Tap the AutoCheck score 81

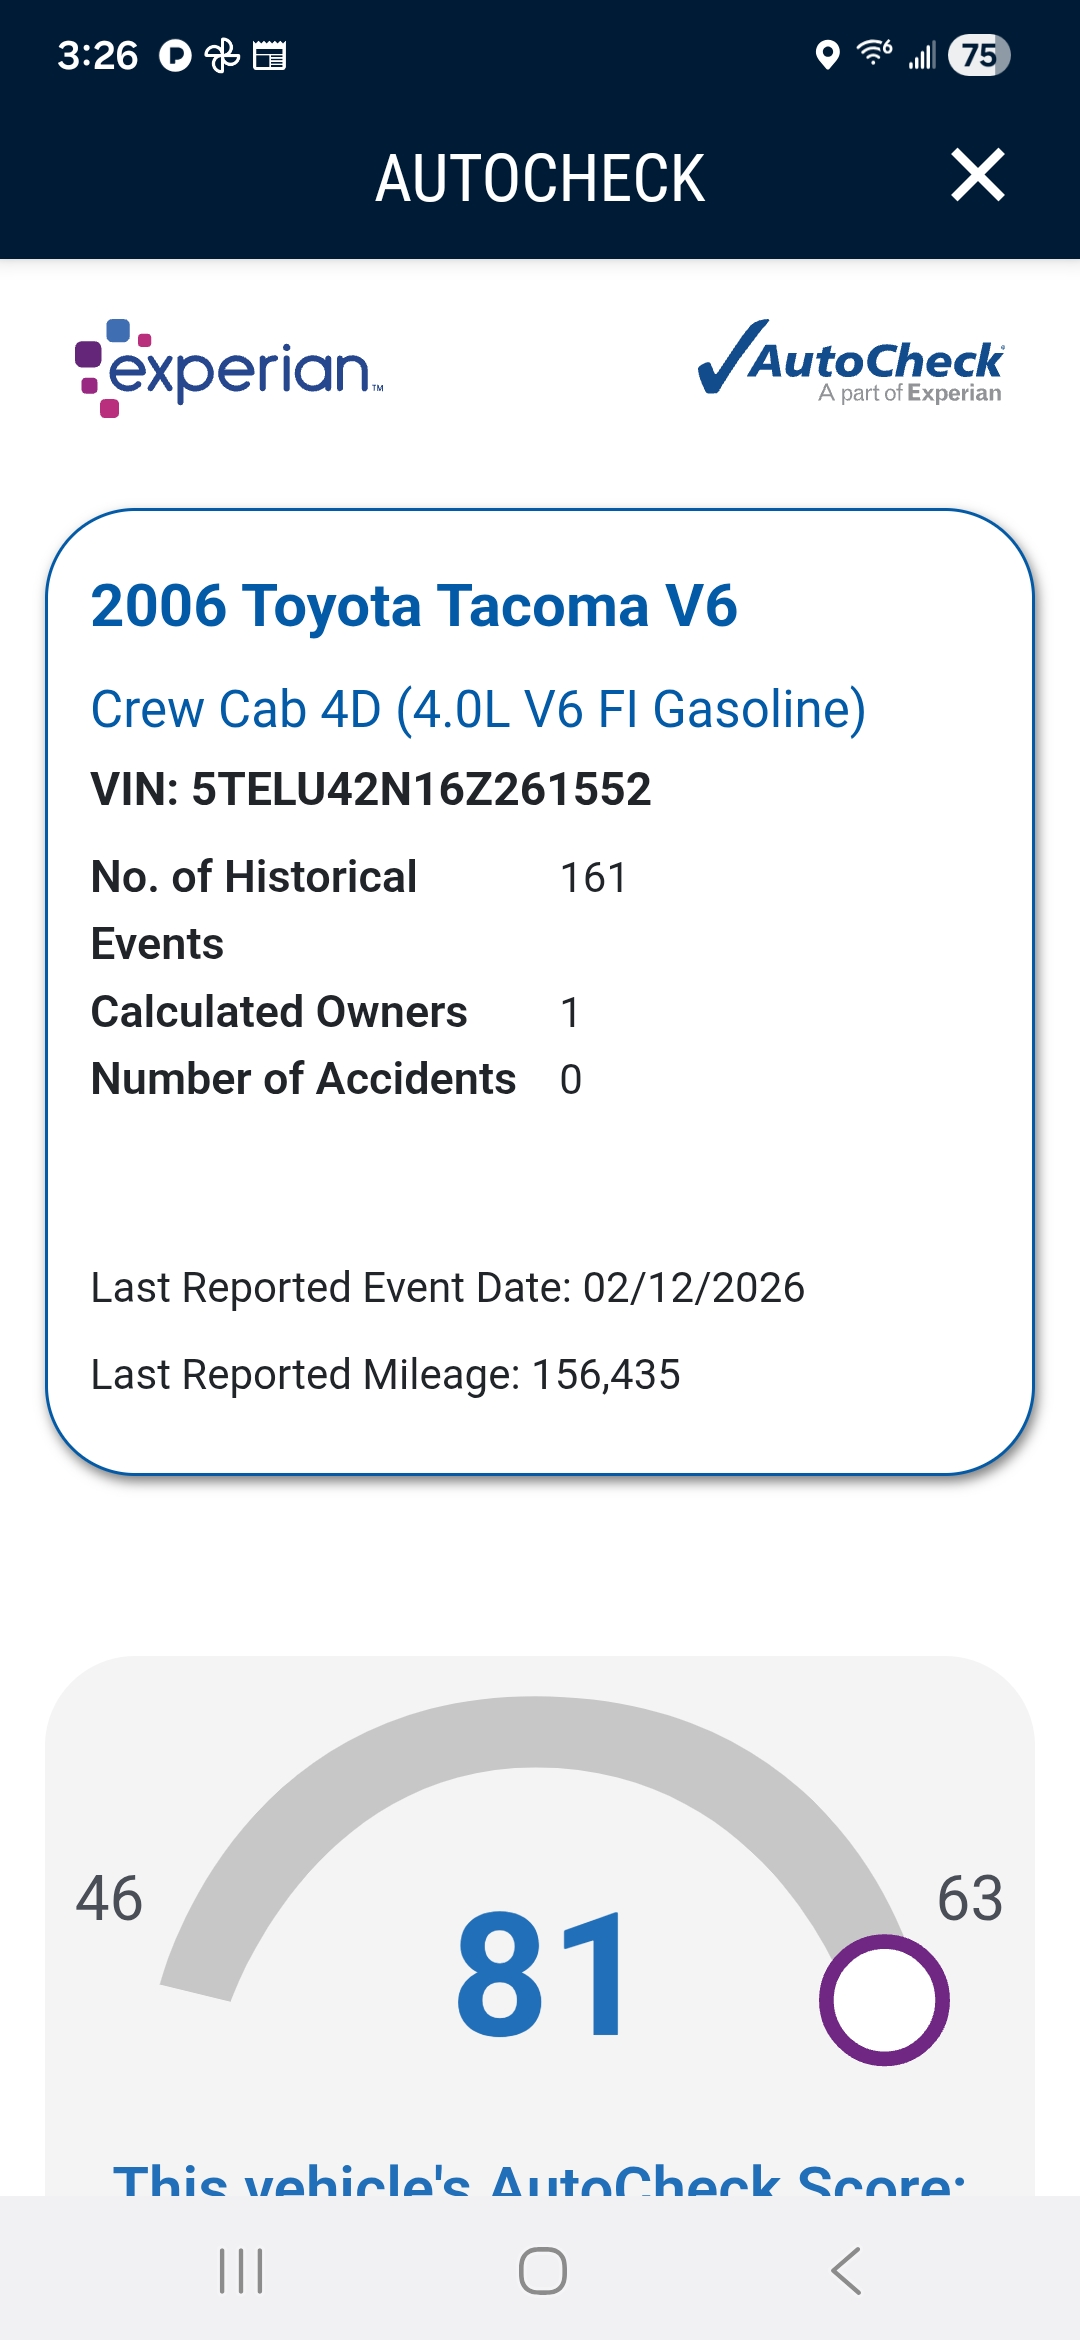pyautogui.click(x=542, y=1972)
